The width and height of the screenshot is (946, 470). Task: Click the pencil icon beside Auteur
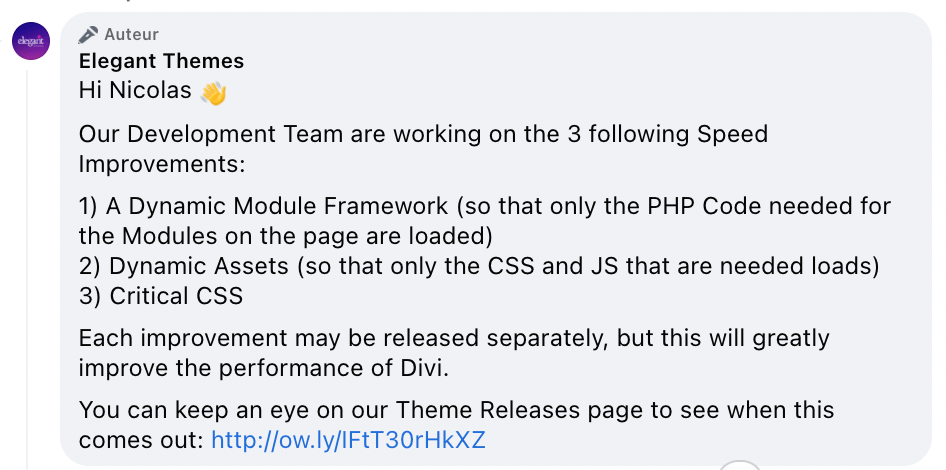point(89,35)
